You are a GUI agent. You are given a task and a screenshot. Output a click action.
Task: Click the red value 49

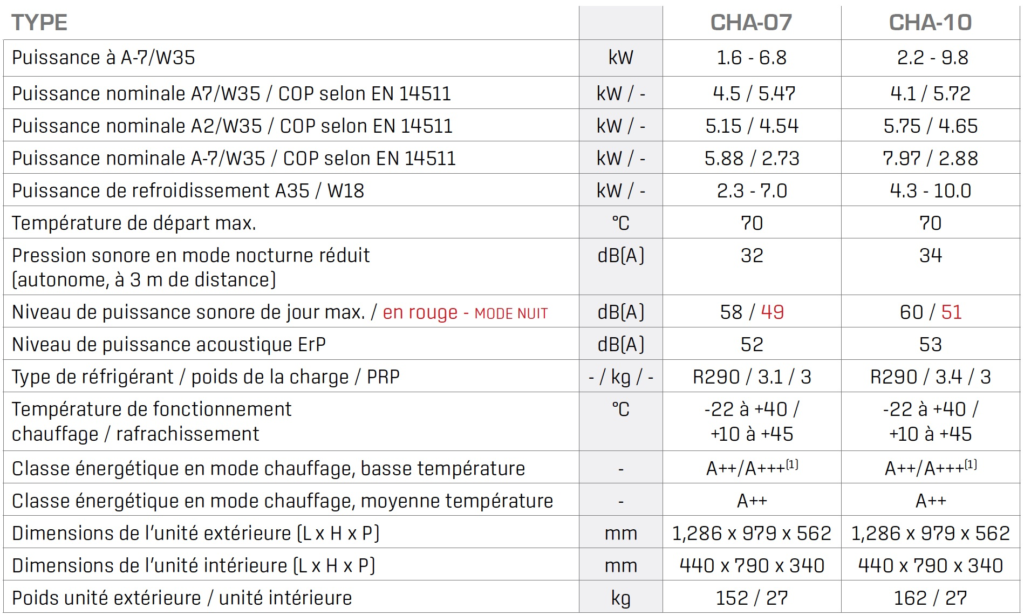(772, 313)
